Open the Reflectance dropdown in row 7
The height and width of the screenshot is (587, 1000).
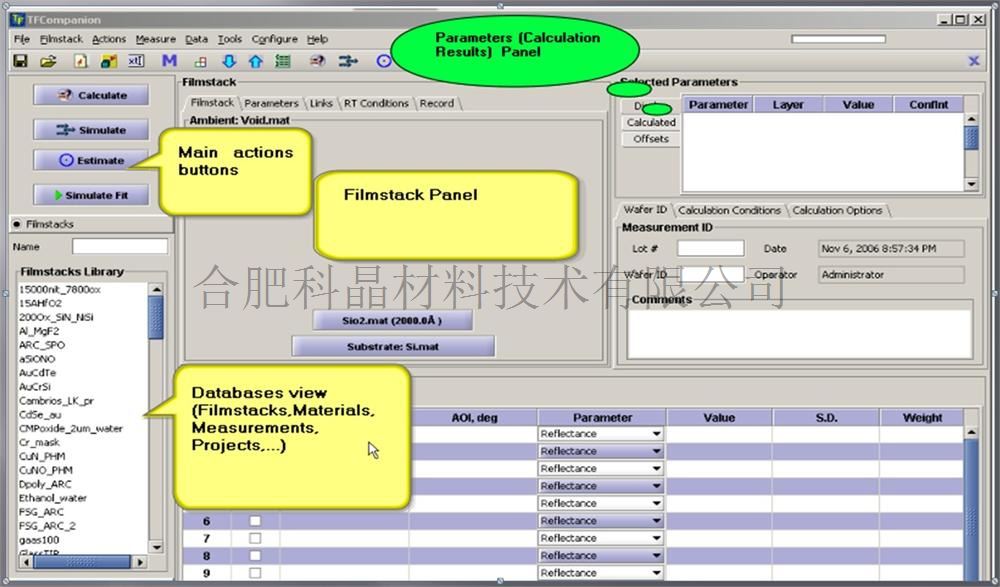click(600, 539)
